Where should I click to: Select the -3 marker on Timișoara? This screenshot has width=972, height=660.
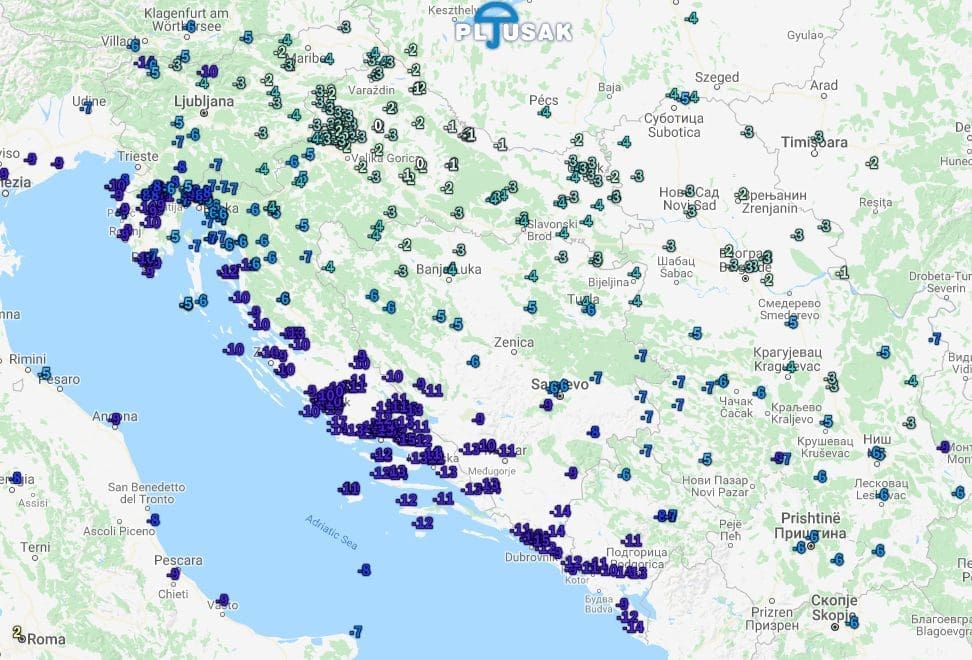pyautogui.click(x=818, y=137)
